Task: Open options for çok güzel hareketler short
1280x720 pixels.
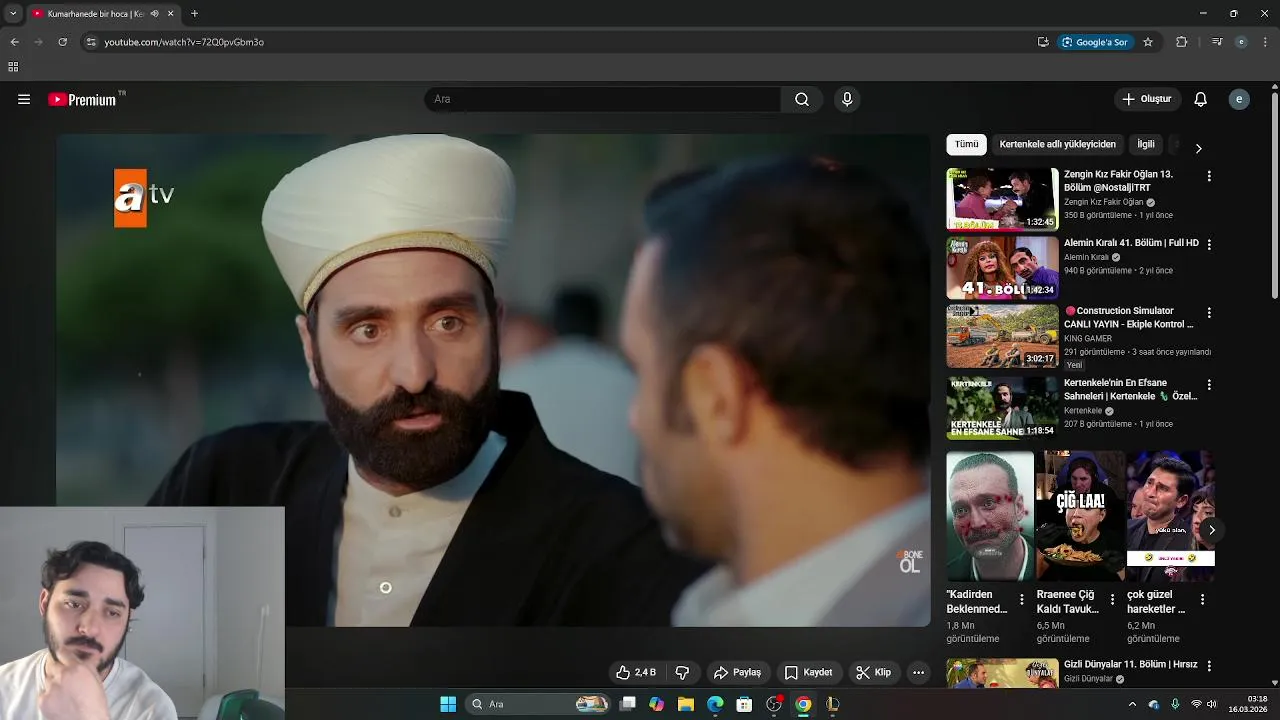Action: tap(1202, 600)
